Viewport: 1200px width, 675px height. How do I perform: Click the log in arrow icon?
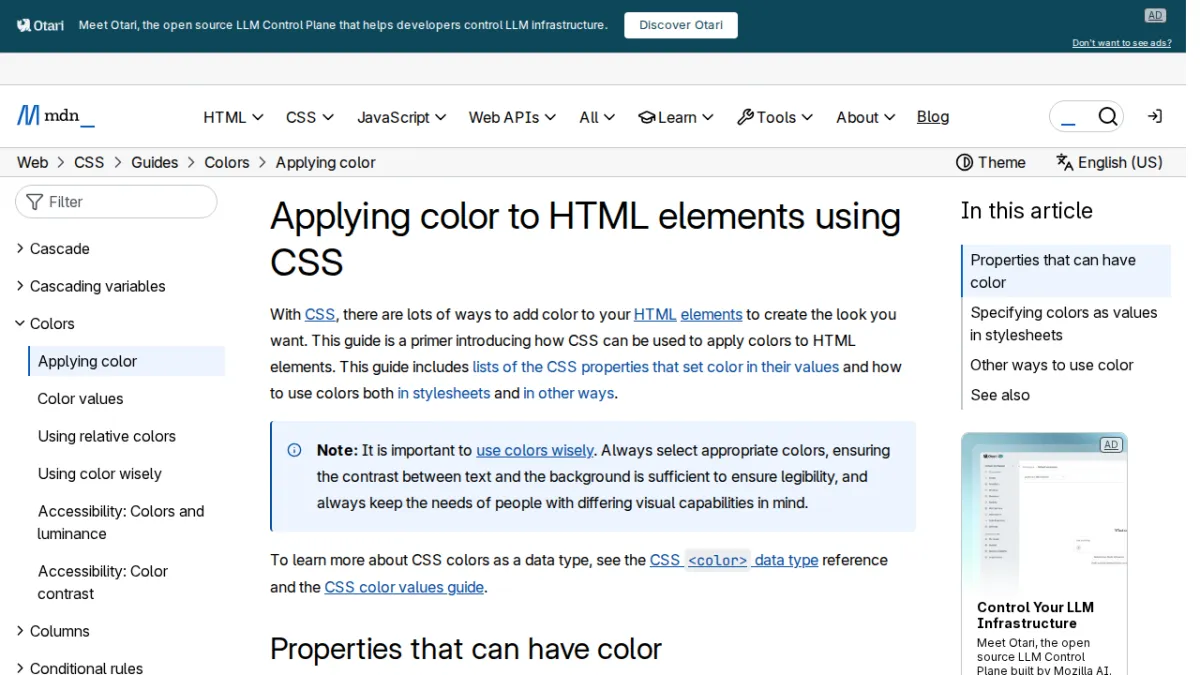[1155, 117]
